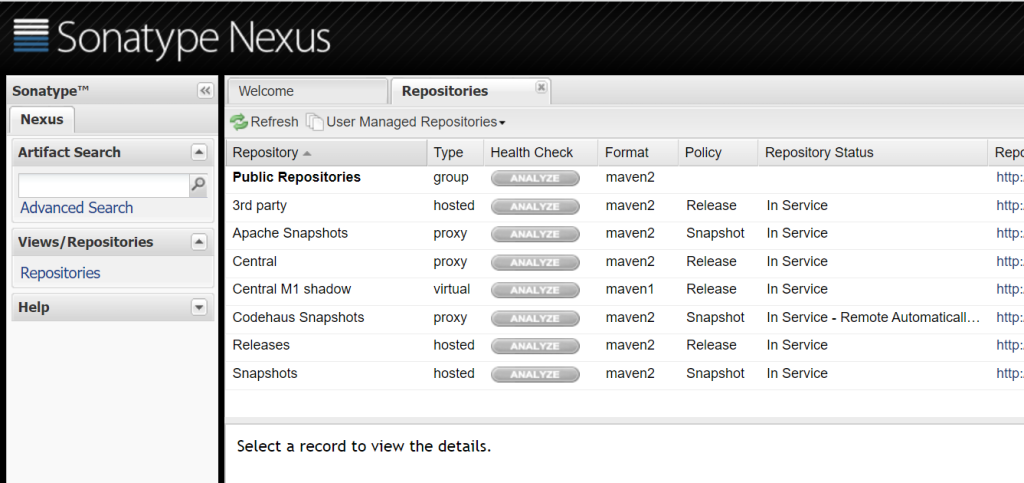1024x483 pixels.
Task: Click ANALYZE for Public Repositories
Action: tap(535, 178)
